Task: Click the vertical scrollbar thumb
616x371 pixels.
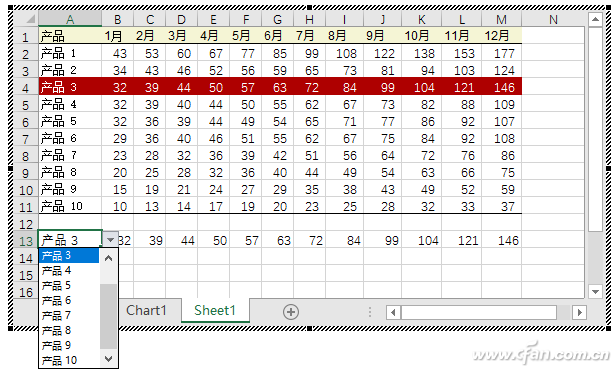Action: pos(595,129)
